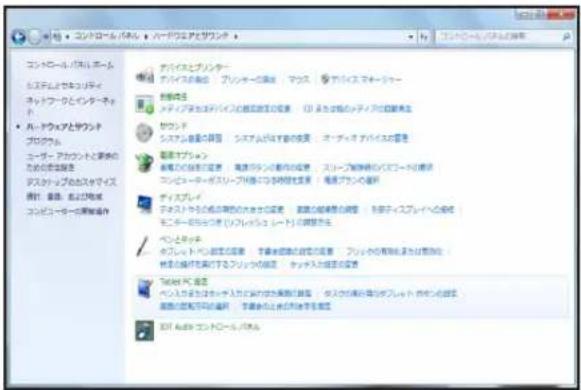
Task: Open ネットワークとインターネット in the sidebar
Action: click(x=71, y=106)
